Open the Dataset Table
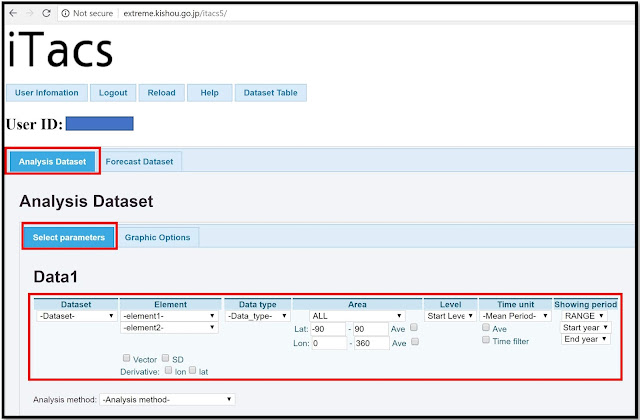This screenshot has width=640, height=420. tap(271, 93)
